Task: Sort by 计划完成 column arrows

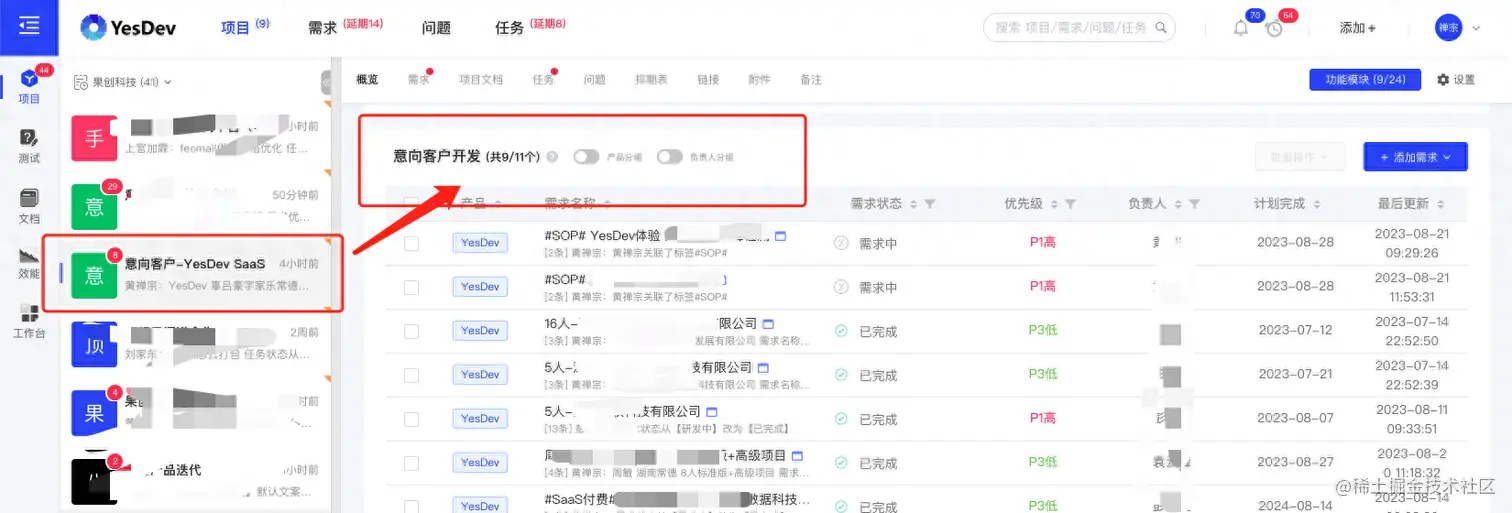Action: pos(1316,204)
